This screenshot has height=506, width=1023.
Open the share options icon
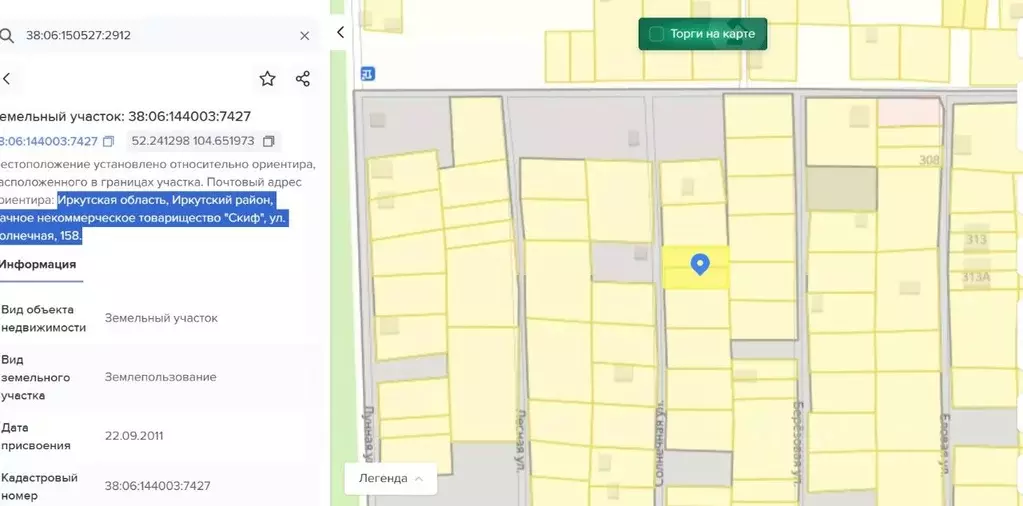click(x=303, y=78)
